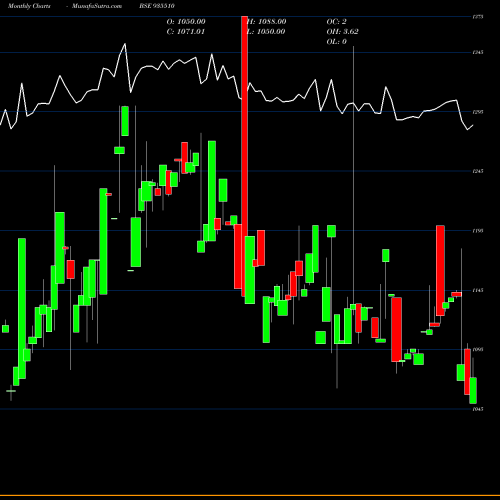500x500 pixels.
Task: Click the tallest red candlestick reaching the chart top
Action: coord(245,156)
